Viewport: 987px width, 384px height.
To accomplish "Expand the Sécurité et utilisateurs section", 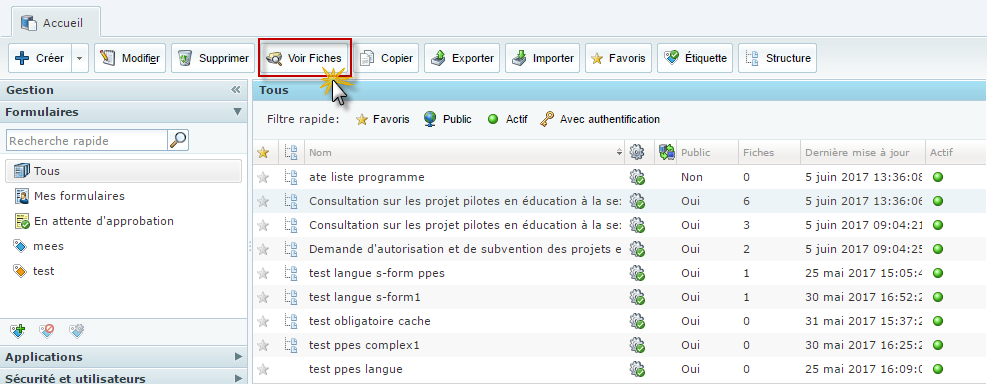I will [123, 378].
